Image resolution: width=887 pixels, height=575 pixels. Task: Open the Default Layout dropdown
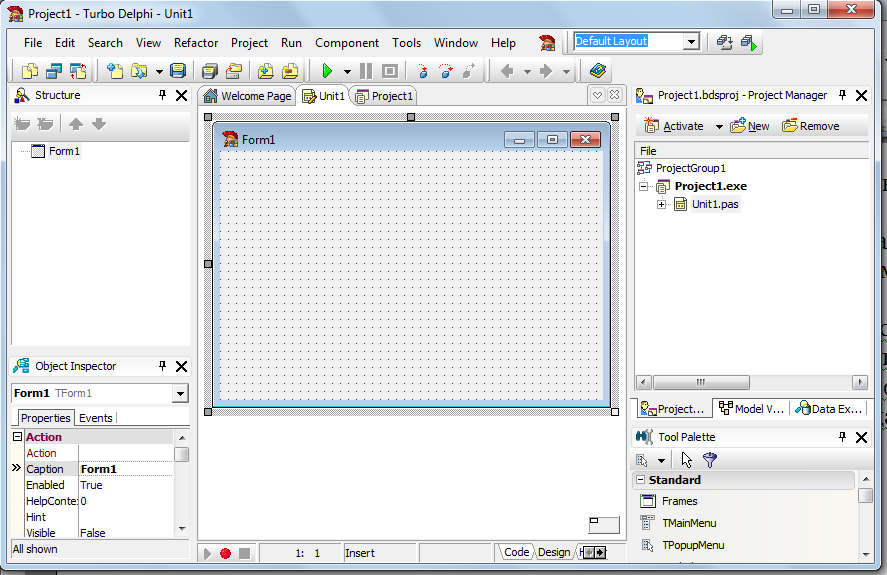coord(691,41)
